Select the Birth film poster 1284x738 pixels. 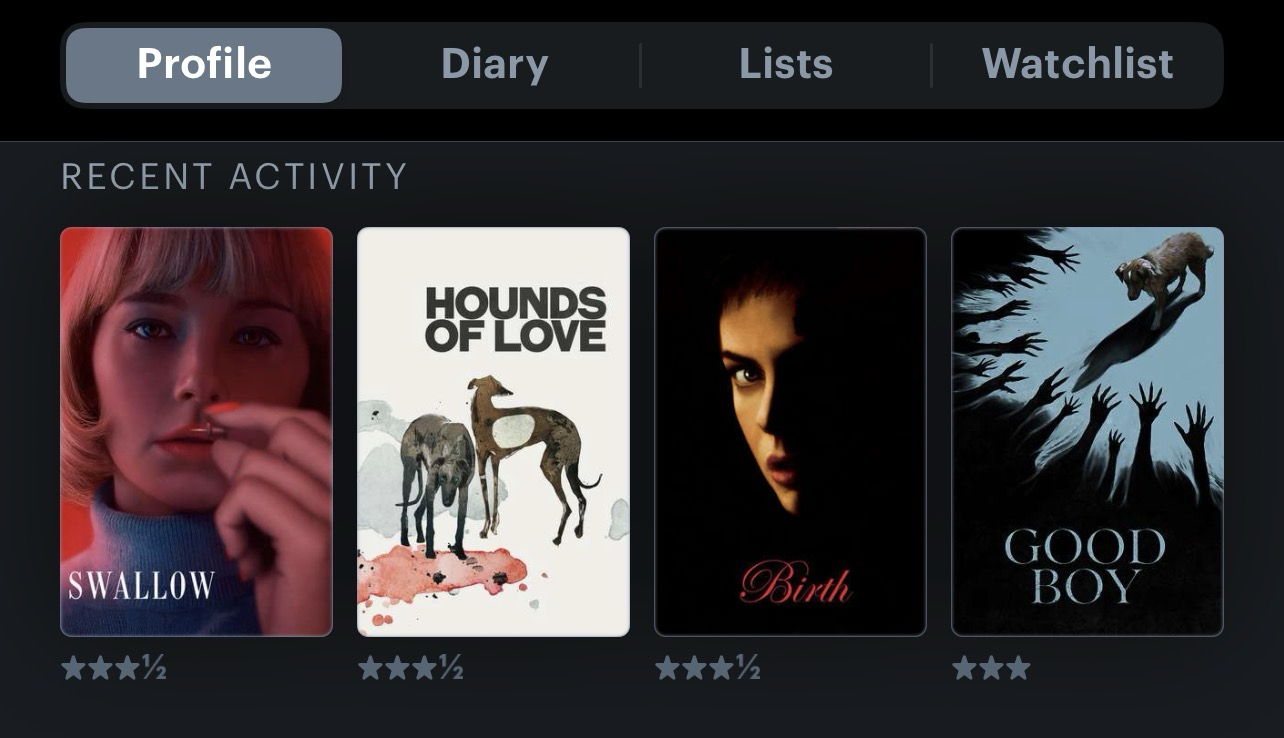(790, 432)
